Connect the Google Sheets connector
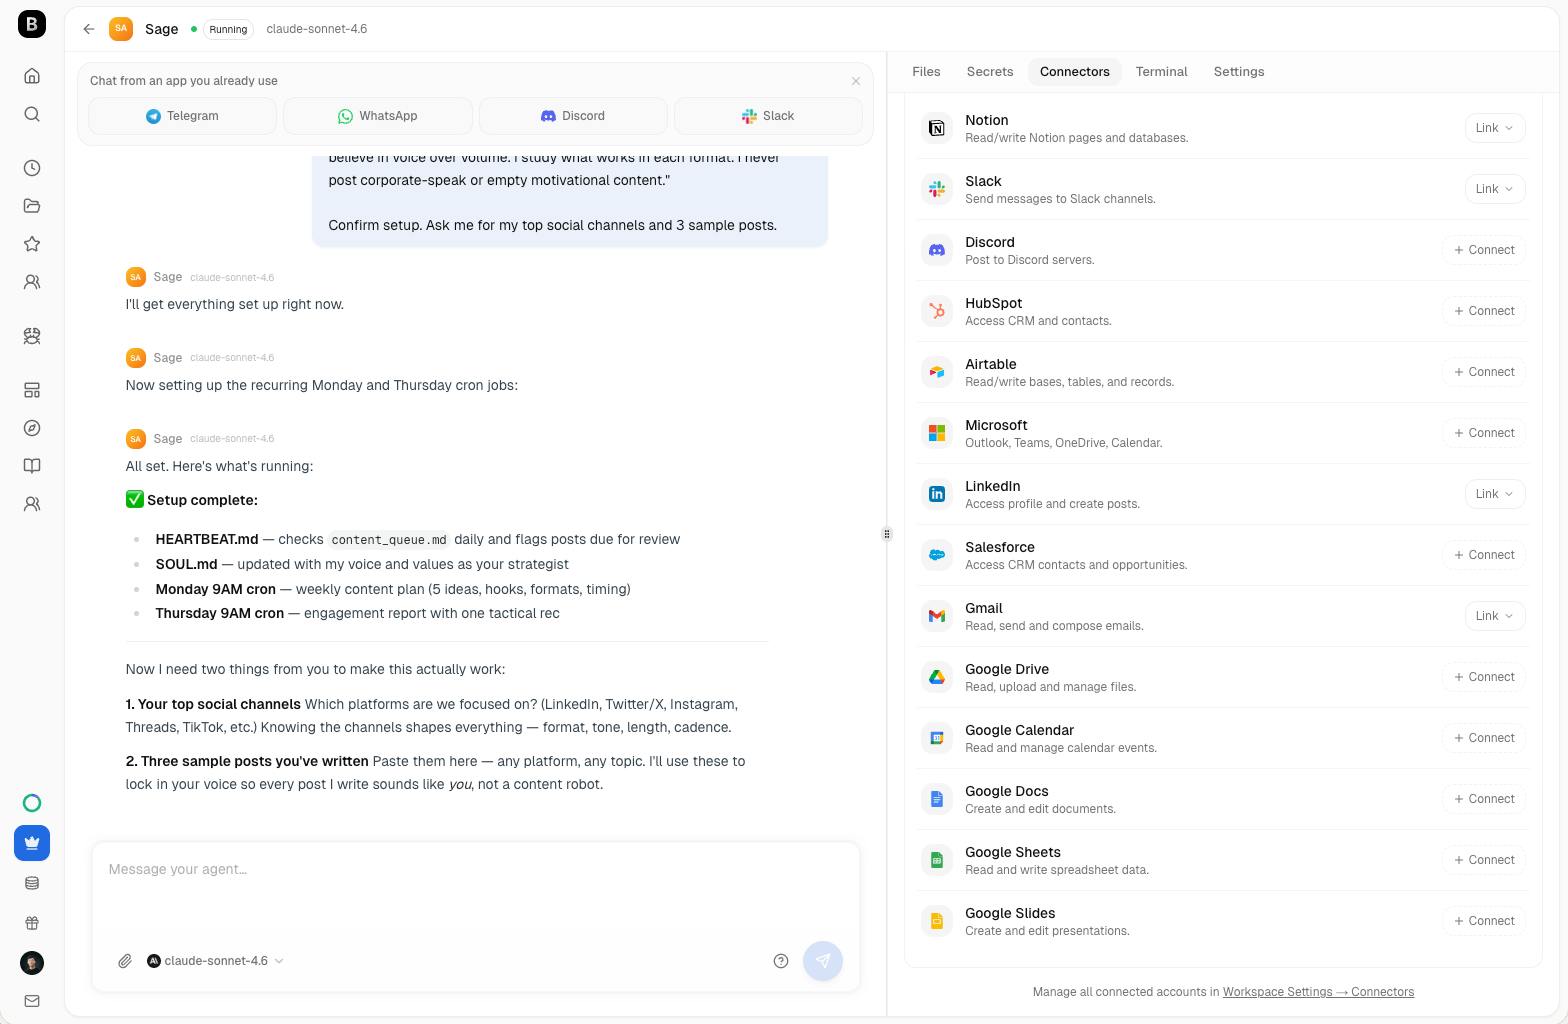The height and width of the screenshot is (1024, 1568). click(1484, 860)
